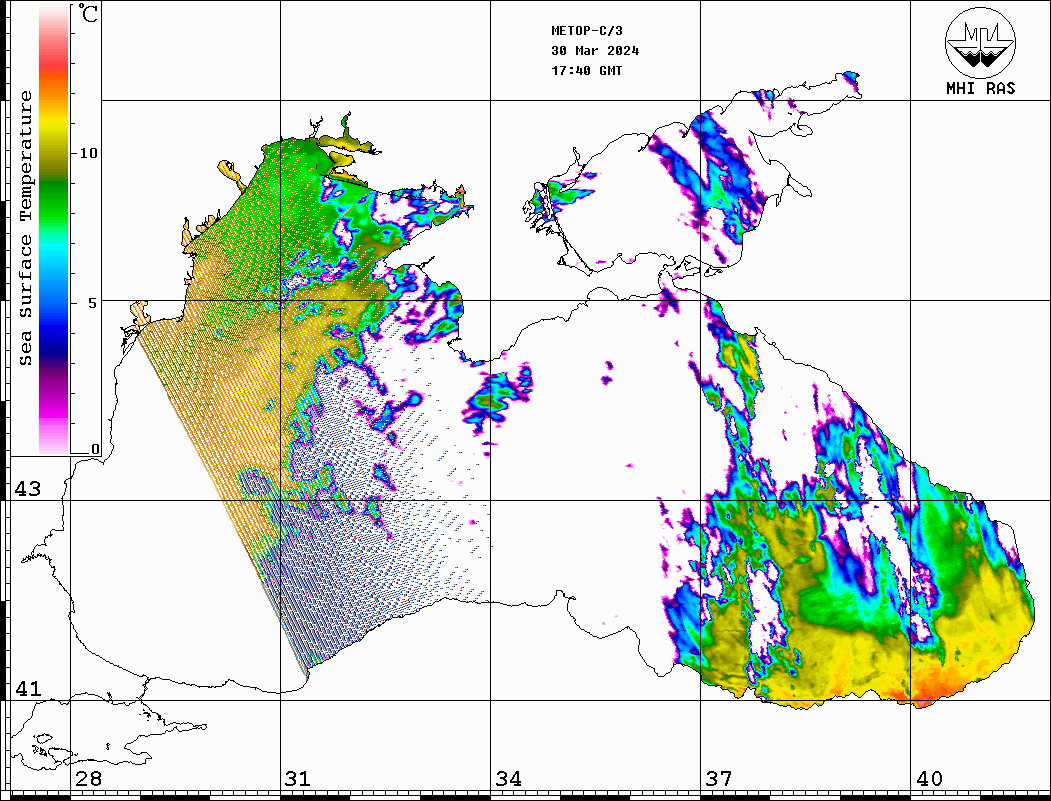The width and height of the screenshot is (1051, 801).
Task: Click the '30 Mar 2024' date text
Action: (x=595, y=51)
